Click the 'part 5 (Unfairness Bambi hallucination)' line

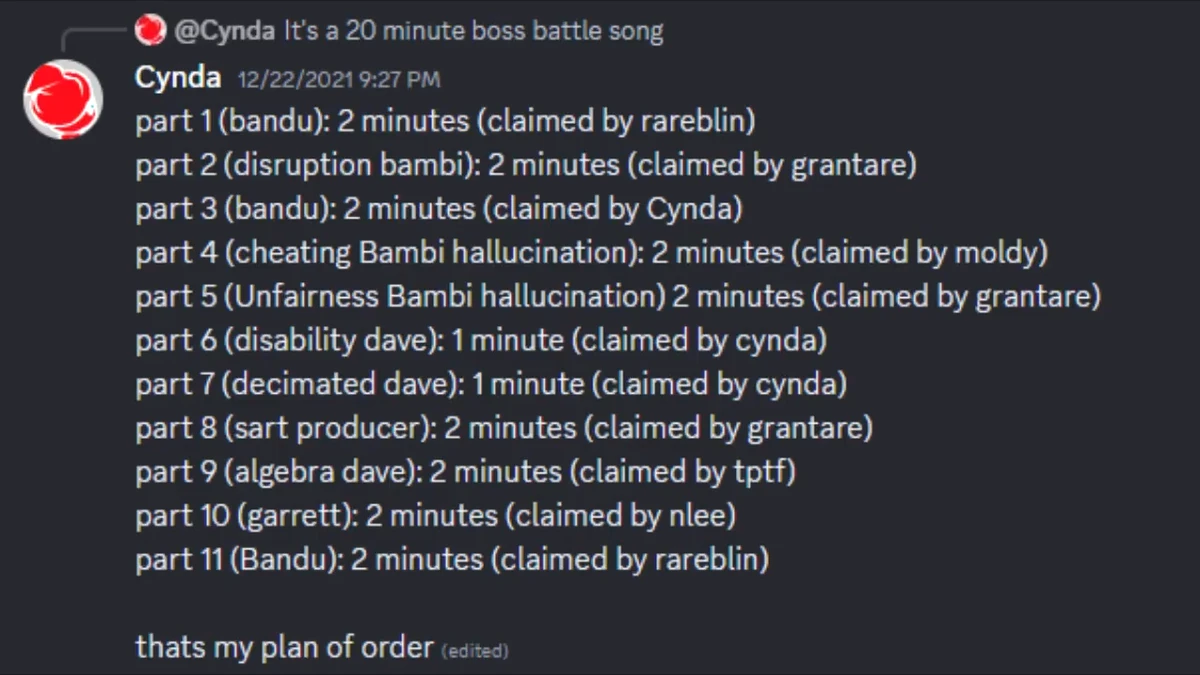[618, 297]
